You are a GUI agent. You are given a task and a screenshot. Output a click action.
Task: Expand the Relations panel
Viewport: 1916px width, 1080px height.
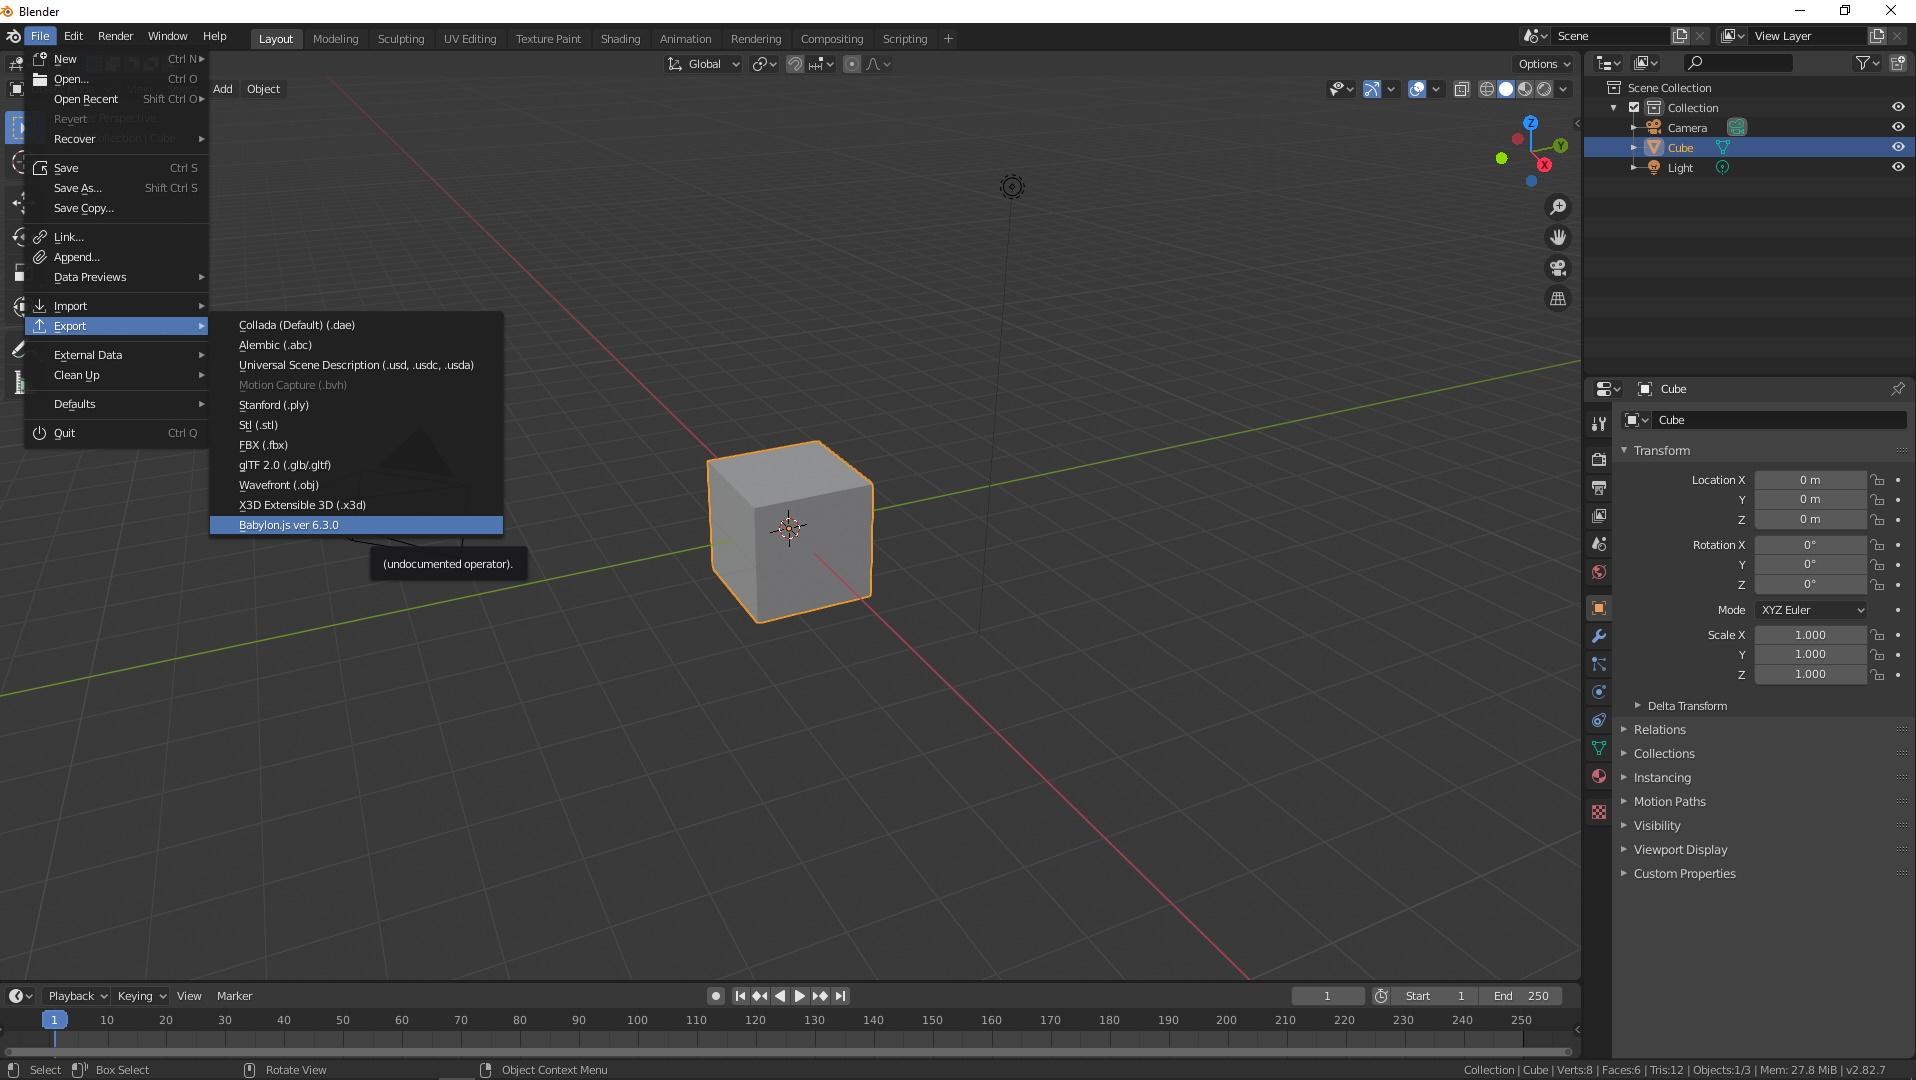click(1659, 730)
